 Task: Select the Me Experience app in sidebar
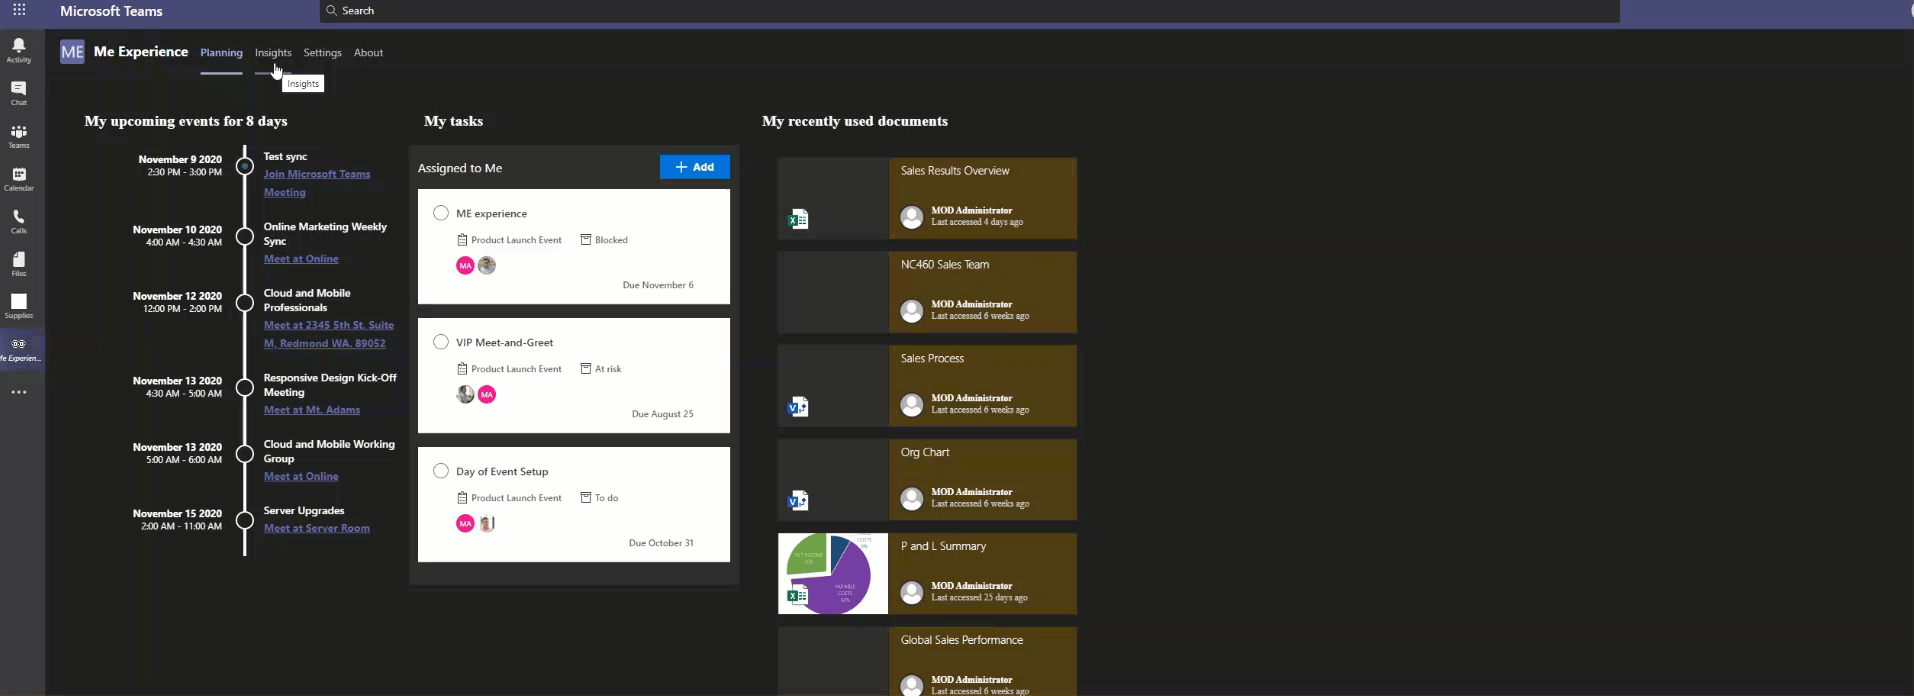click(21, 349)
